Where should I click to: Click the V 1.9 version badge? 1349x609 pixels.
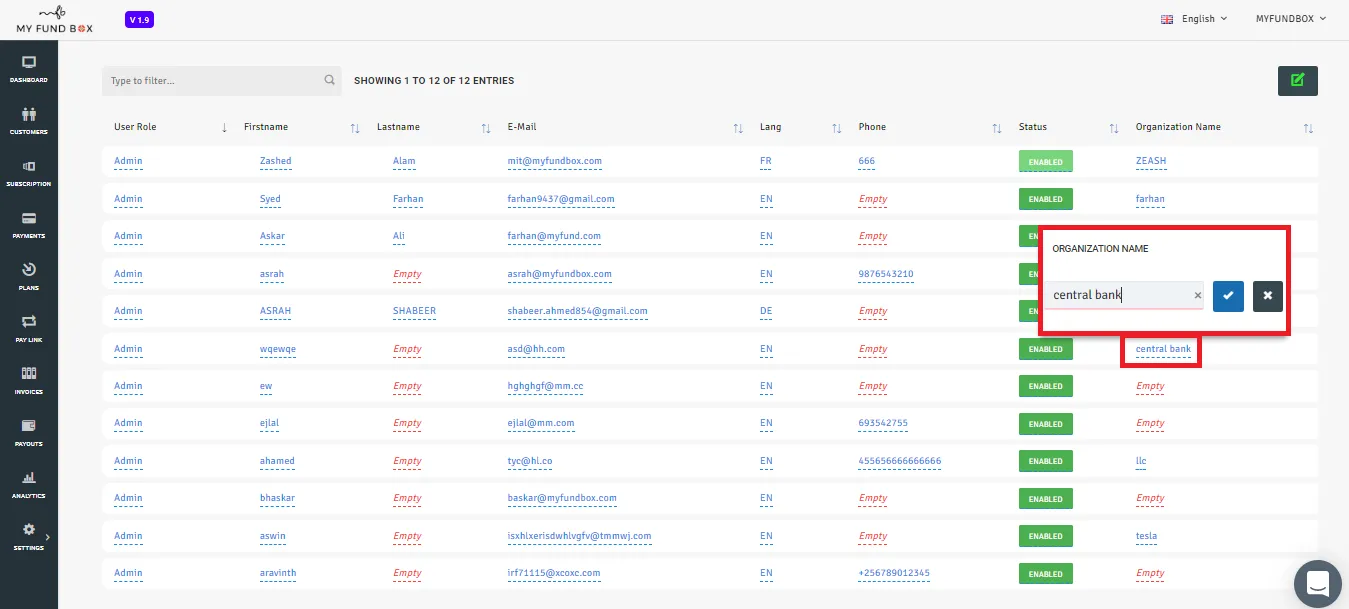(x=140, y=20)
